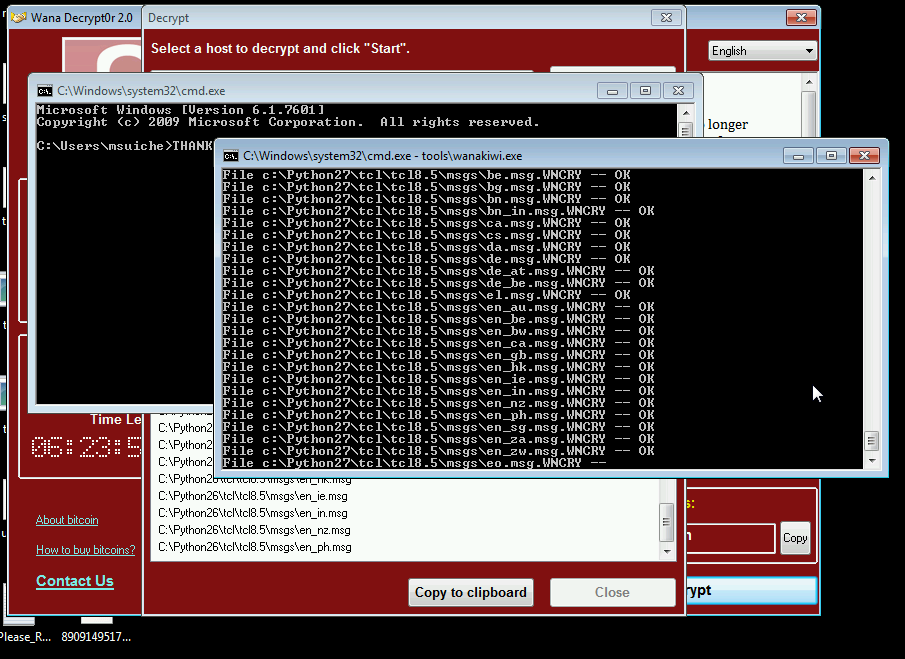Screen dimensions: 905x659
Task: Click the Copy to clipboard button
Action: (x=471, y=593)
